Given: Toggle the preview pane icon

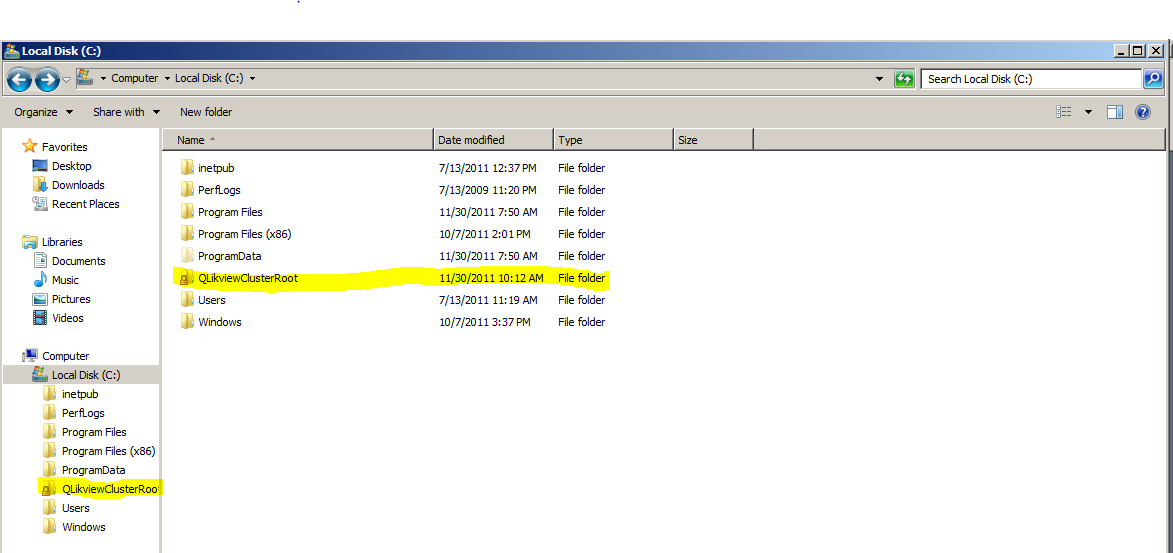Looking at the screenshot, I should (x=1115, y=112).
